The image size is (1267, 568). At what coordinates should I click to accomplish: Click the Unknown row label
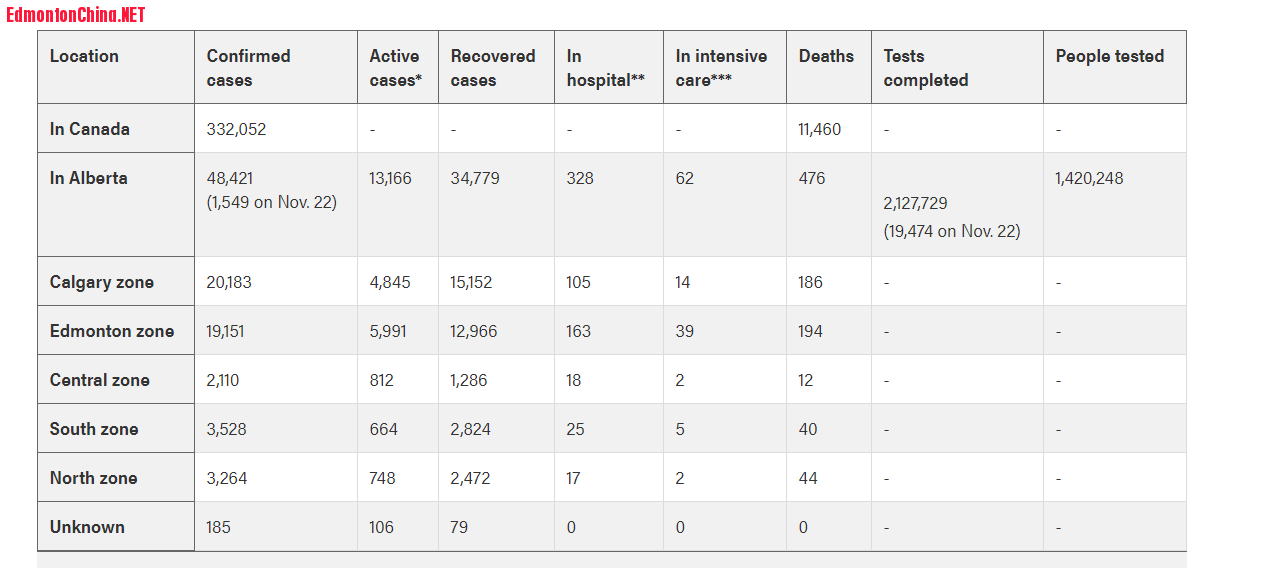tap(87, 527)
